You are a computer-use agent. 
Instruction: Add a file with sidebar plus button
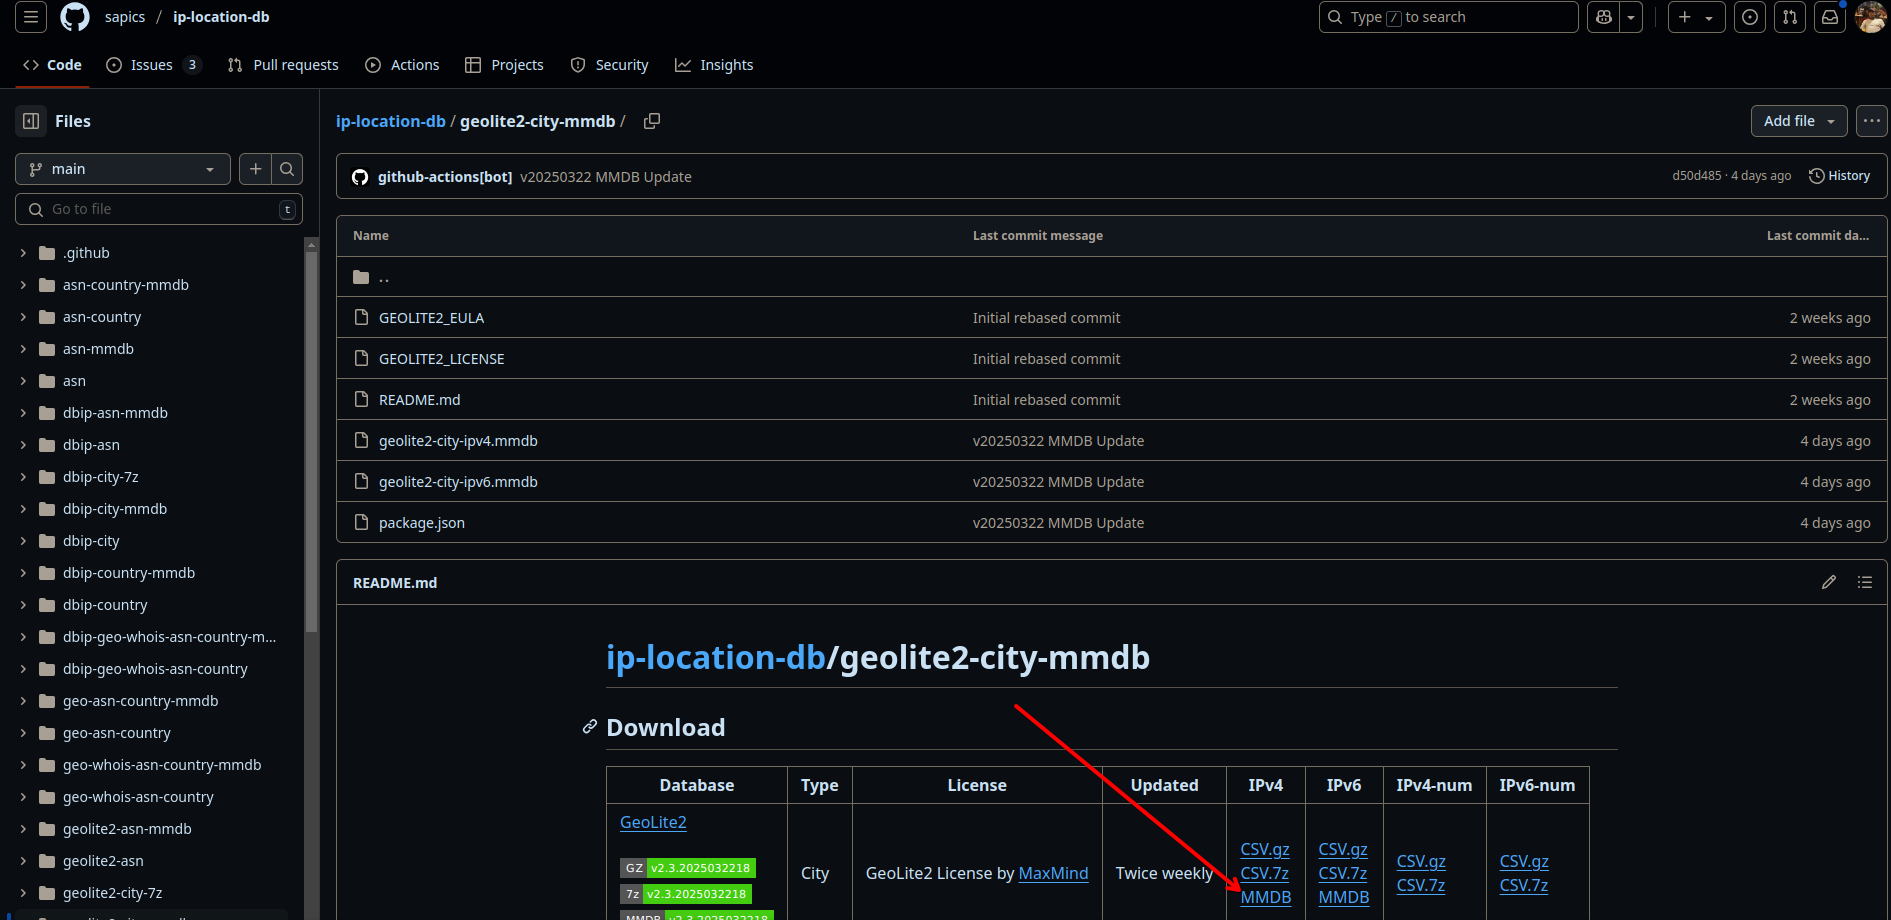click(x=256, y=169)
